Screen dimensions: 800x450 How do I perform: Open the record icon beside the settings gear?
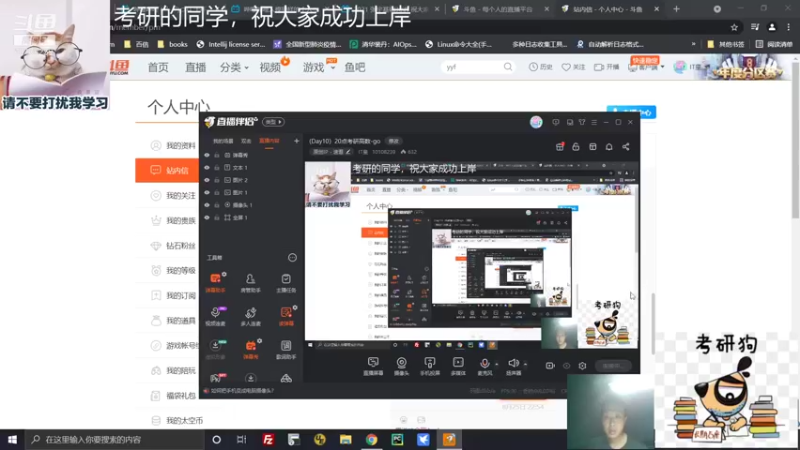point(550,366)
